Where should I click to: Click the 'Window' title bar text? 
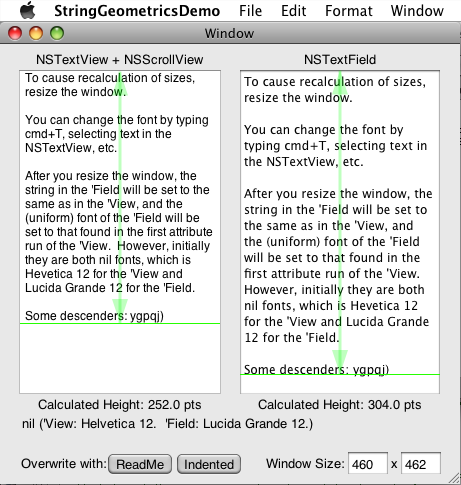pos(229,34)
